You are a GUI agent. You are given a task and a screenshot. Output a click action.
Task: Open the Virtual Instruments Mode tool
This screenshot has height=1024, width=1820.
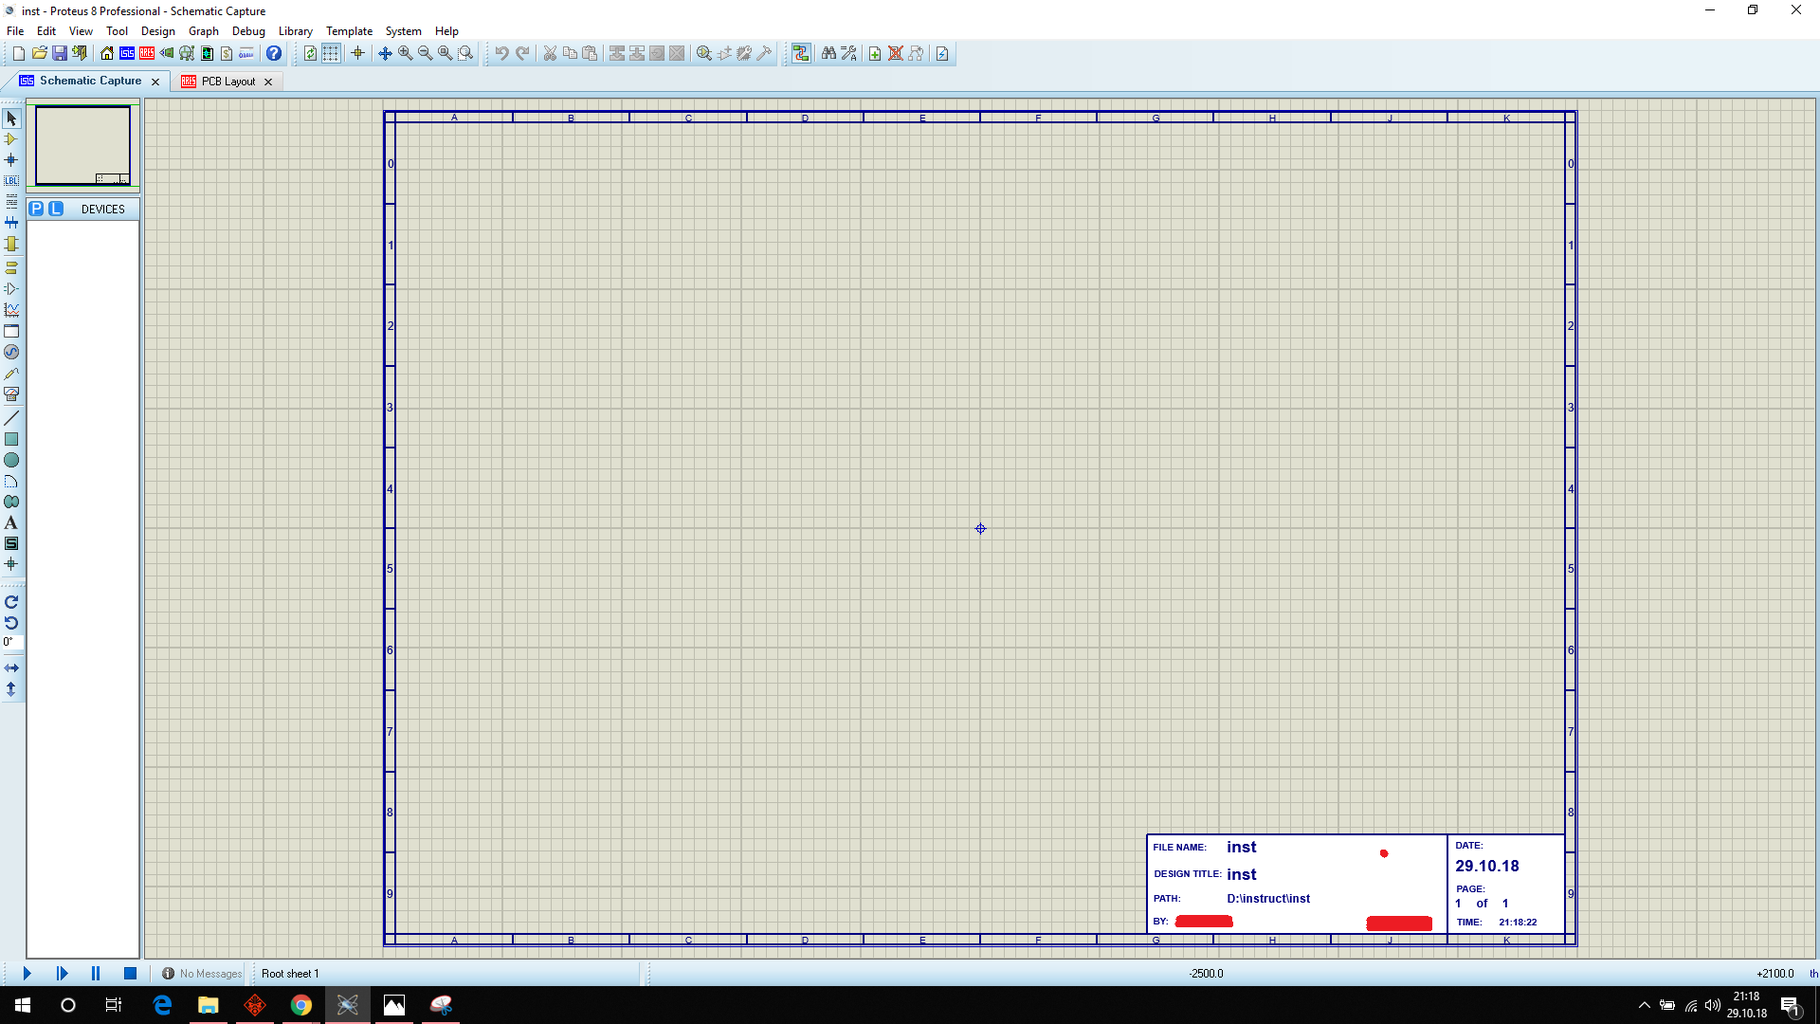[11, 394]
